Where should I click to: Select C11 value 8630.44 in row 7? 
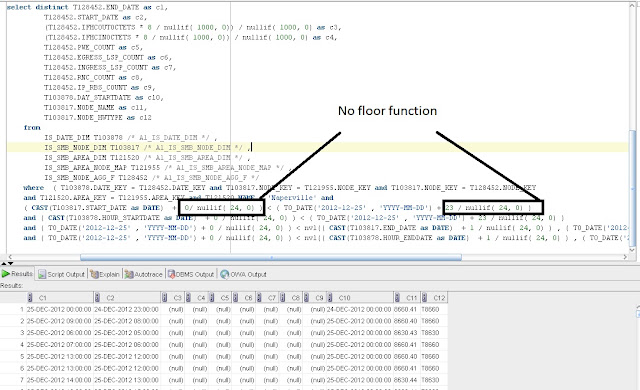(x=406, y=380)
